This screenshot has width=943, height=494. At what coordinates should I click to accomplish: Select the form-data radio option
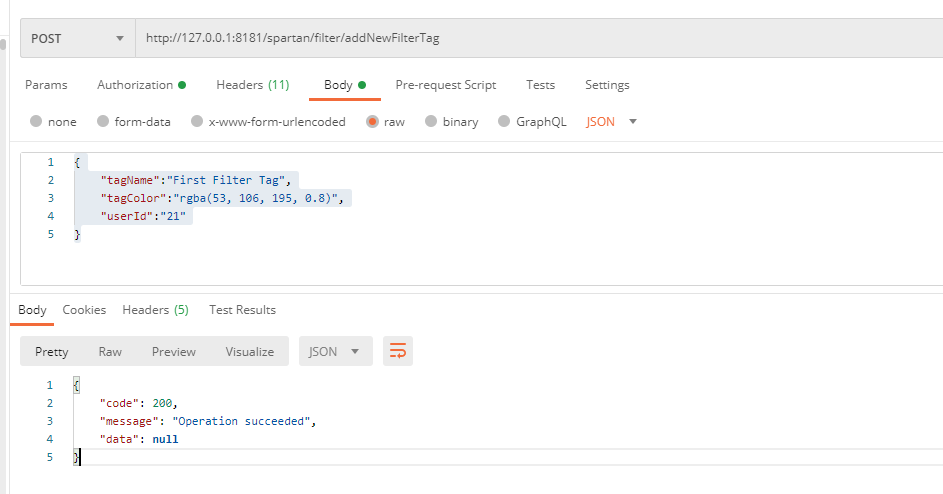[103, 122]
